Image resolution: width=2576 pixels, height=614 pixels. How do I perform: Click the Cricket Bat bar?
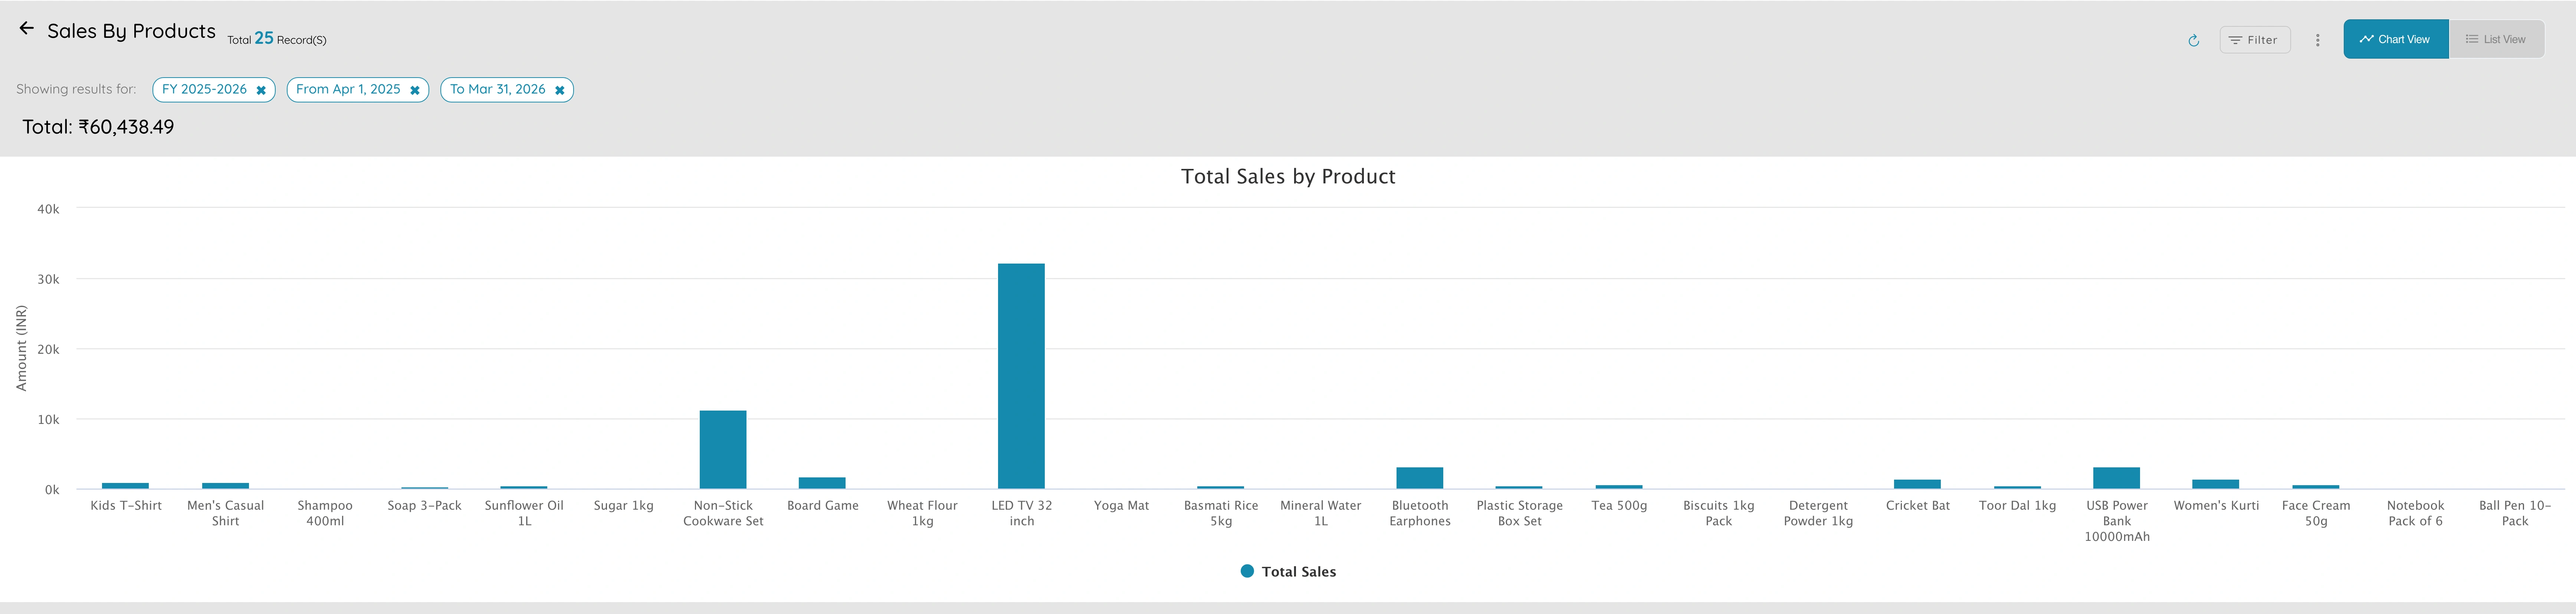coord(1917,484)
